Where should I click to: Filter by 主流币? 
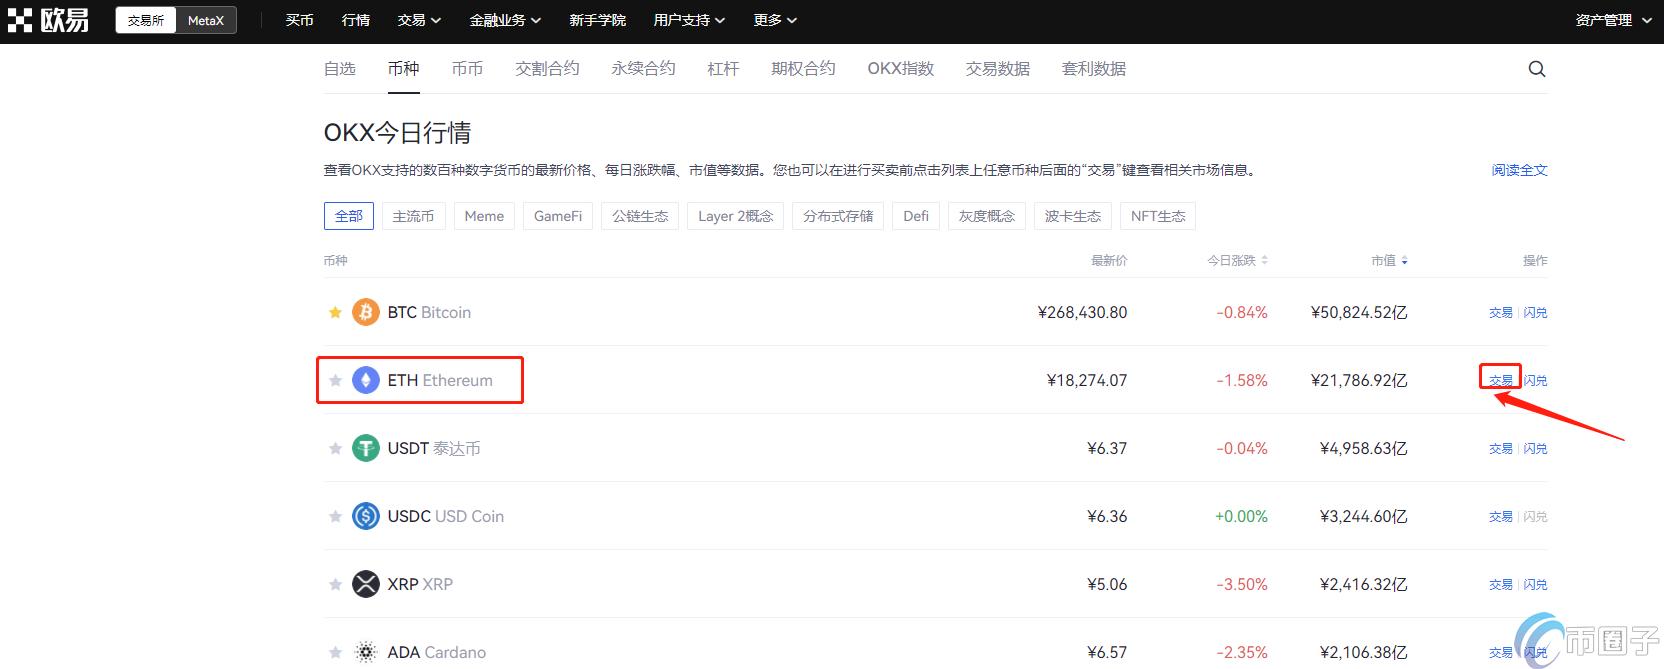click(x=413, y=216)
